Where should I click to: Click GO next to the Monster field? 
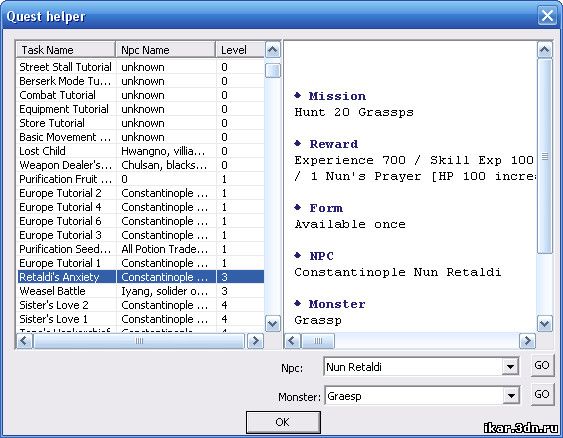pyautogui.click(x=542, y=394)
